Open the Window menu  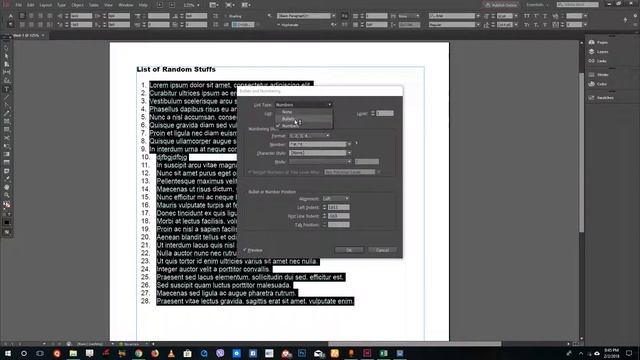click(x=126, y=5)
